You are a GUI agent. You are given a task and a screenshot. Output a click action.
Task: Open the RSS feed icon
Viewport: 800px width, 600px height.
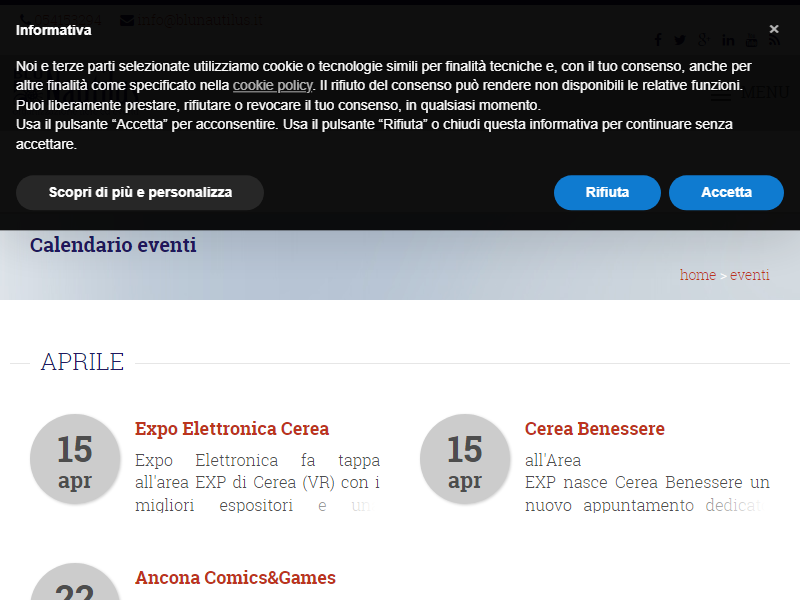774,40
